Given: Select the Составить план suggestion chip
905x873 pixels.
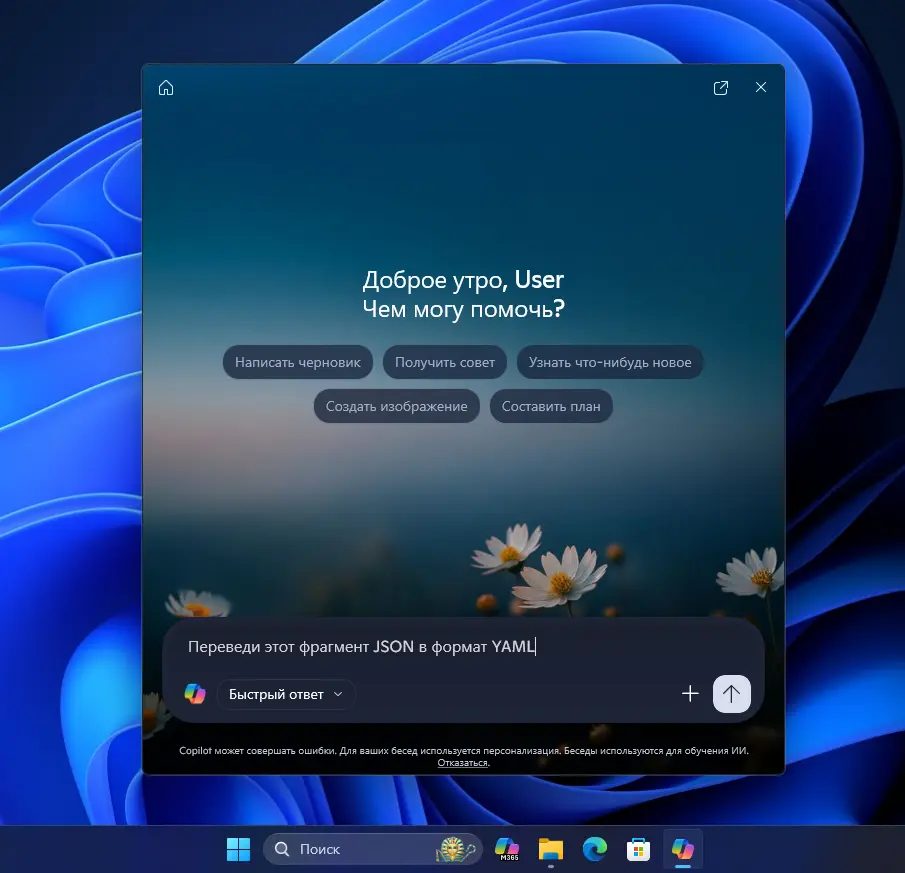Looking at the screenshot, I should coord(551,407).
